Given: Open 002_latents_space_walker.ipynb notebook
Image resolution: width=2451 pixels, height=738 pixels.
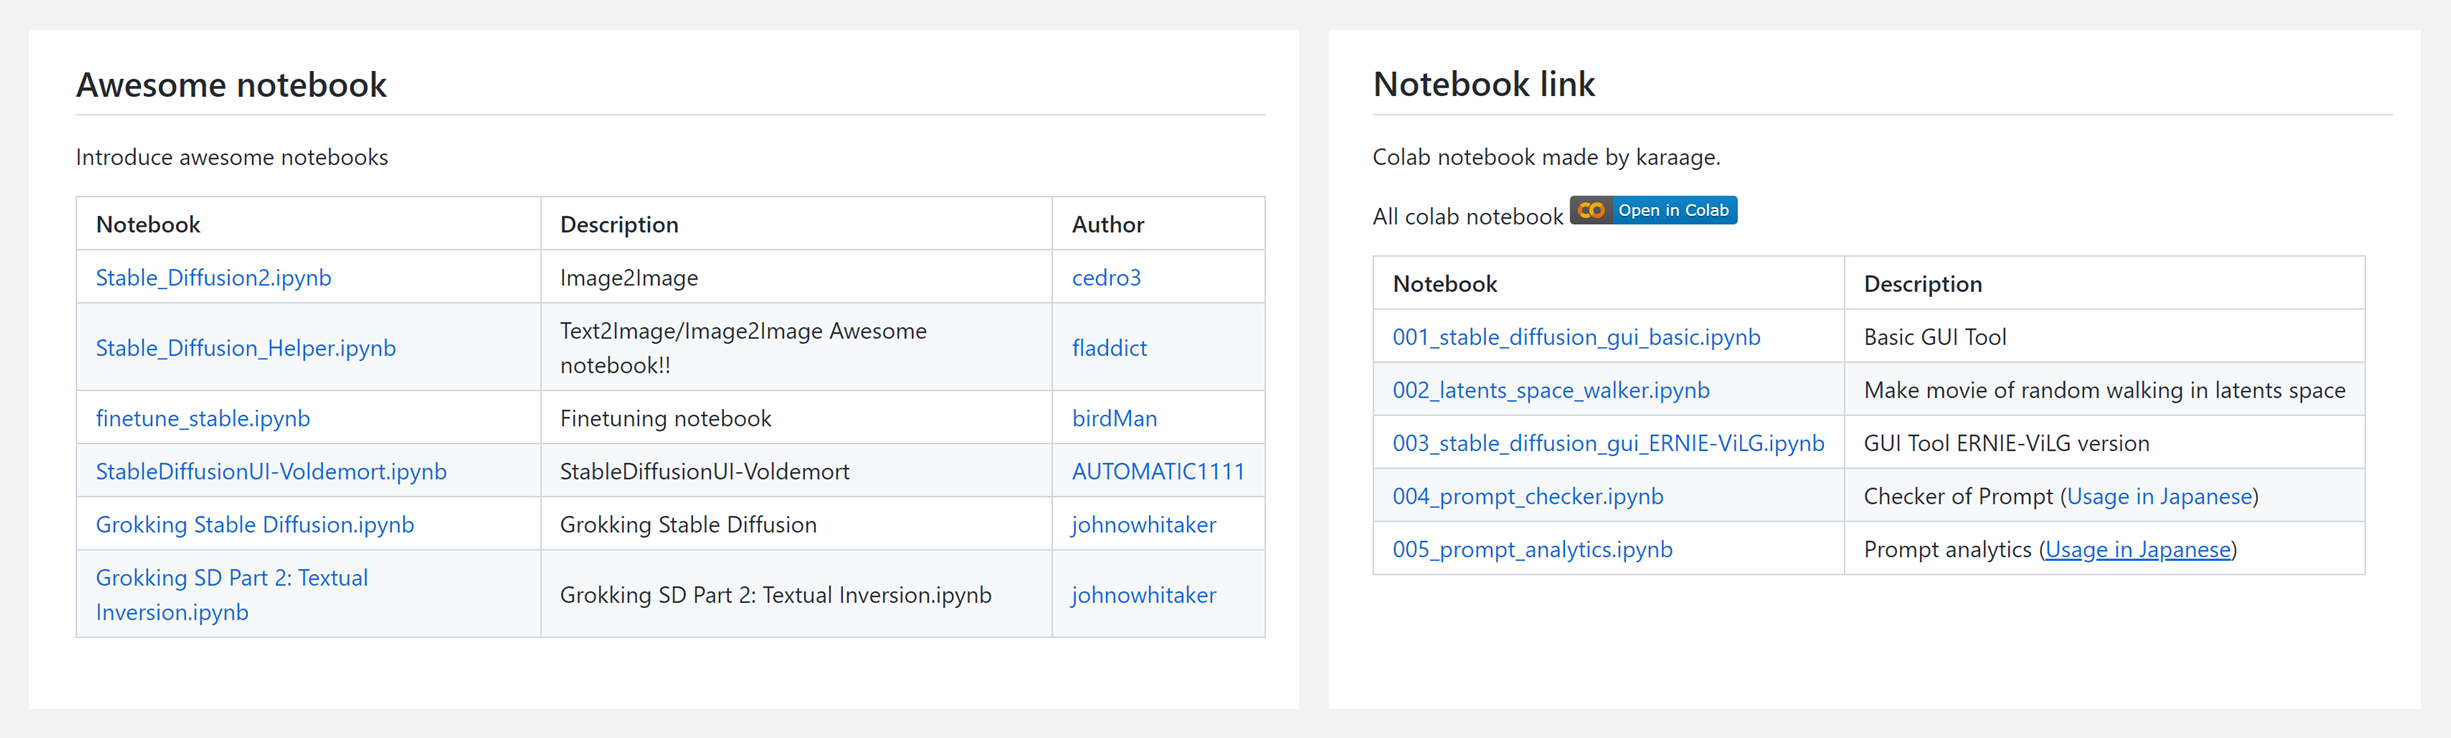Looking at the screenshot, I should pos(1551,390).
